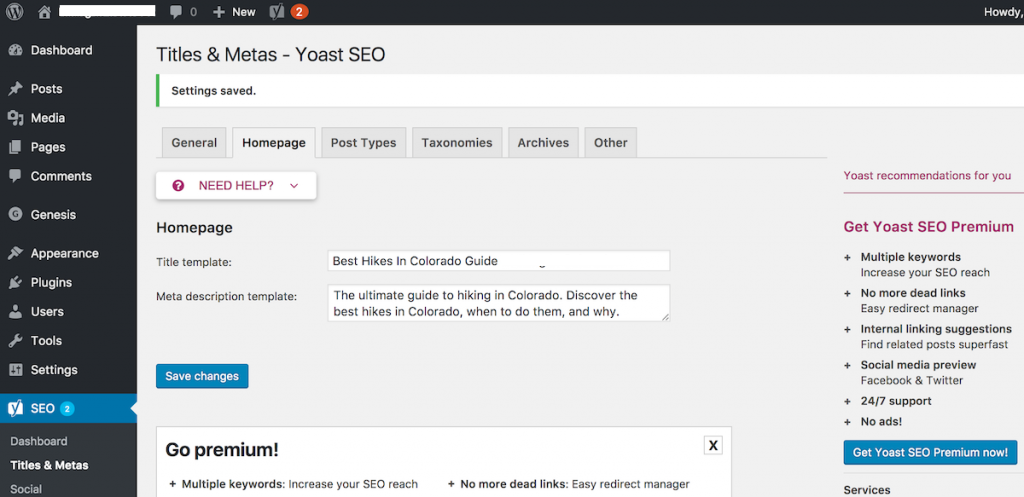
Task: Focus the Title template input field
Action: [498, 261]
